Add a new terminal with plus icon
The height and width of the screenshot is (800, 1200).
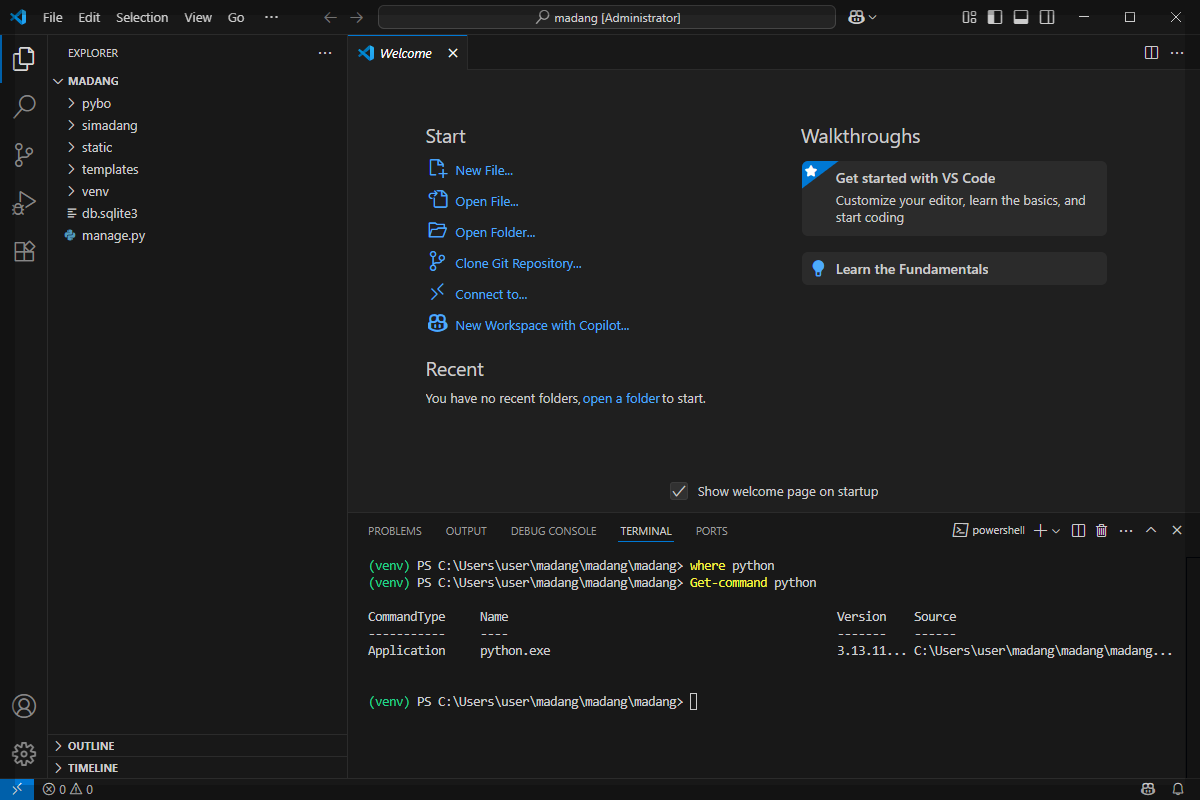pyautogui.click(x=1040, y=530)
